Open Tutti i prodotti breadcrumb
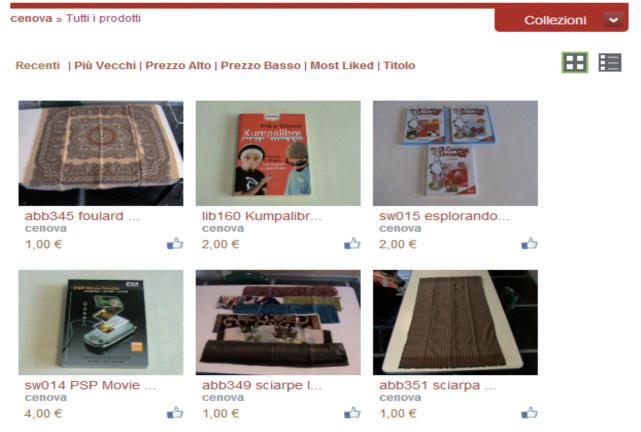641x432 pixels. [103, 18]
